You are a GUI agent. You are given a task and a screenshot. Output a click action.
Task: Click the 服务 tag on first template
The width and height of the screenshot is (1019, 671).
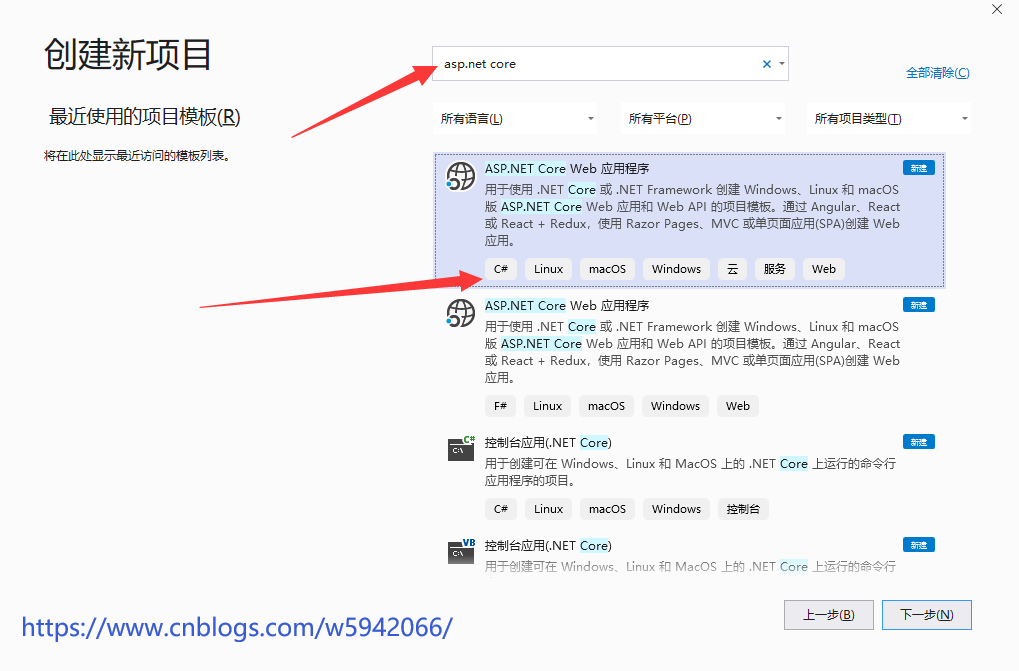pyautogui.click(x=775, y=269)
